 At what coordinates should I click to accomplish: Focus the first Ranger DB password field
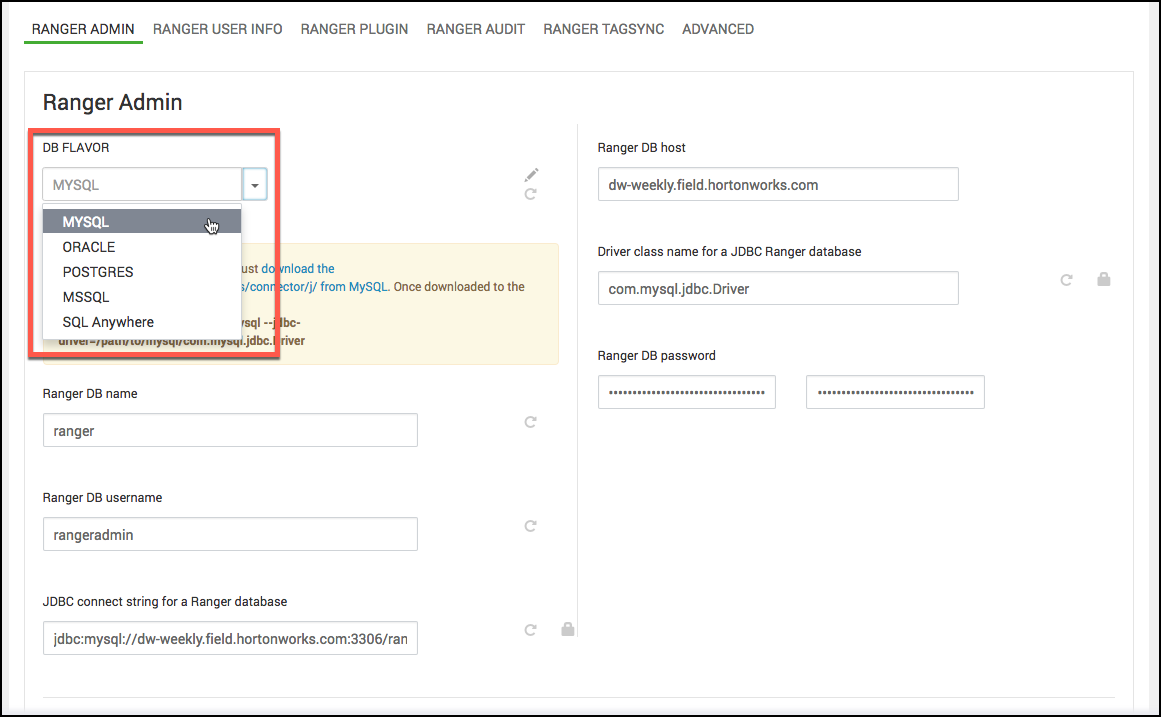[x=686, y=392]
